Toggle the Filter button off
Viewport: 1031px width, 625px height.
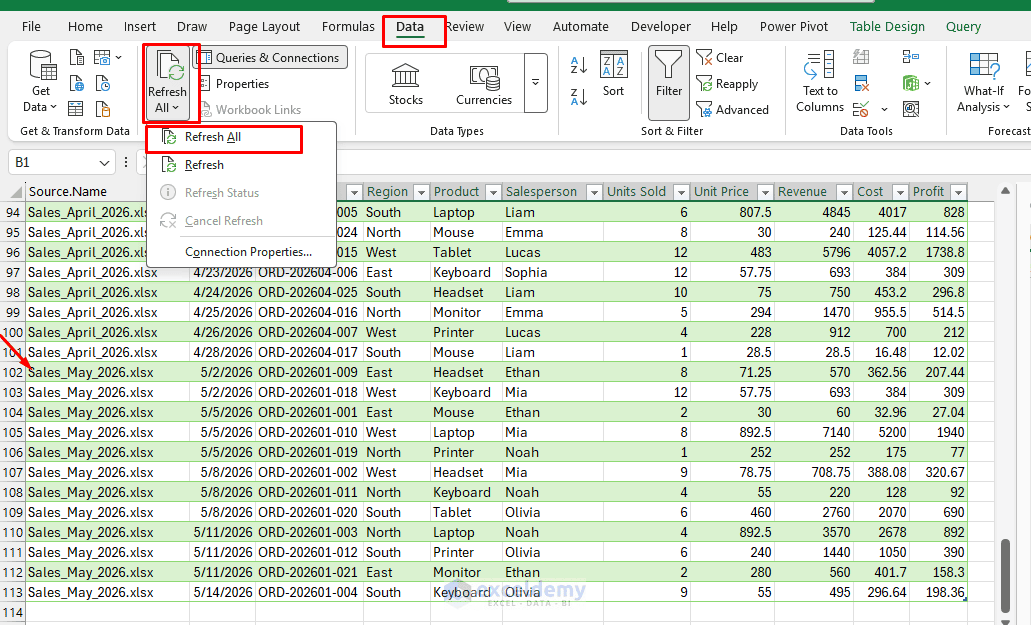669,81
